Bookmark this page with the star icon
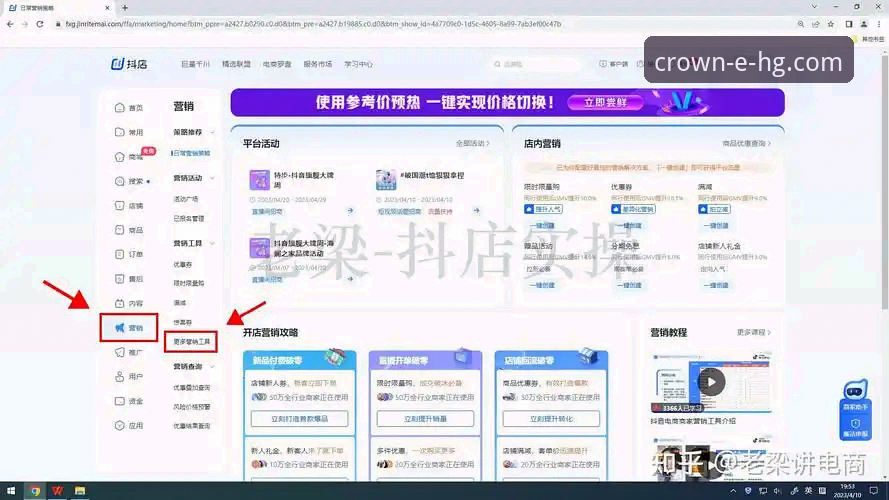889x500 pixels. 831,24
